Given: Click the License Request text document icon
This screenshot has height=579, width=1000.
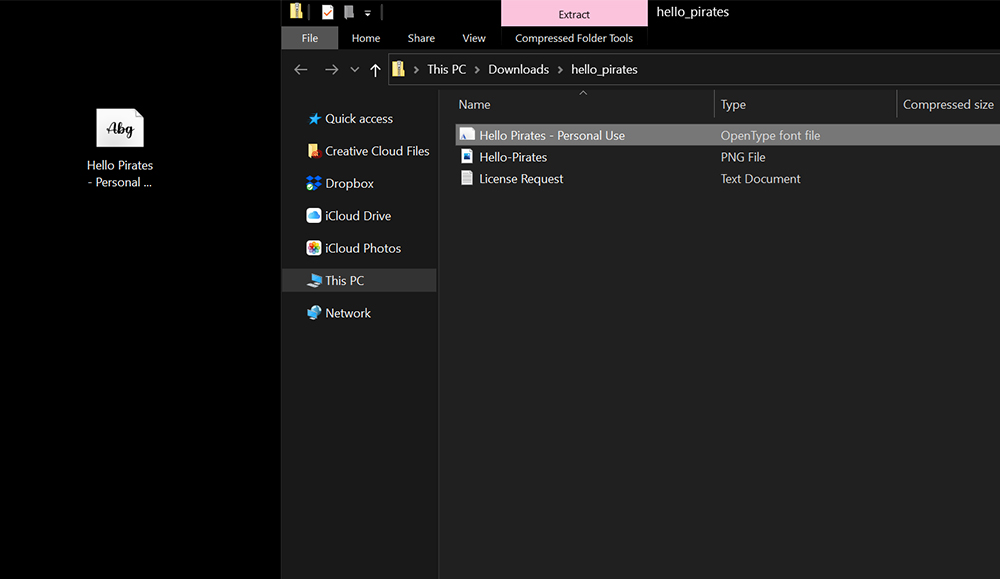Looking at the screenshot, I should 467,179.
